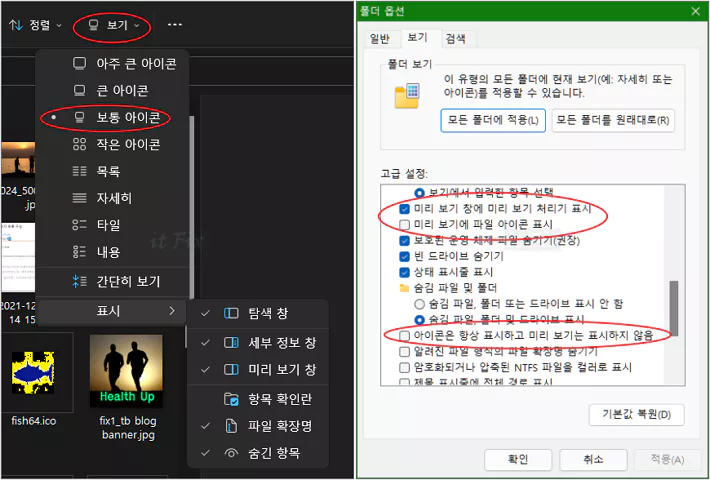Toggle 탐색 창 navigation pane
Image resolution: width=710 pixels, height=480 pixels.
point(258,313)
